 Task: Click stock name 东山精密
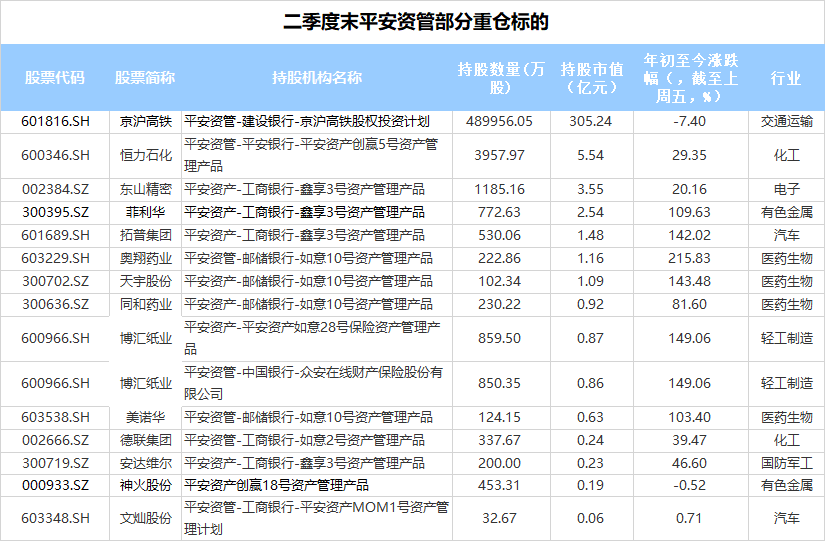[146, 189]
